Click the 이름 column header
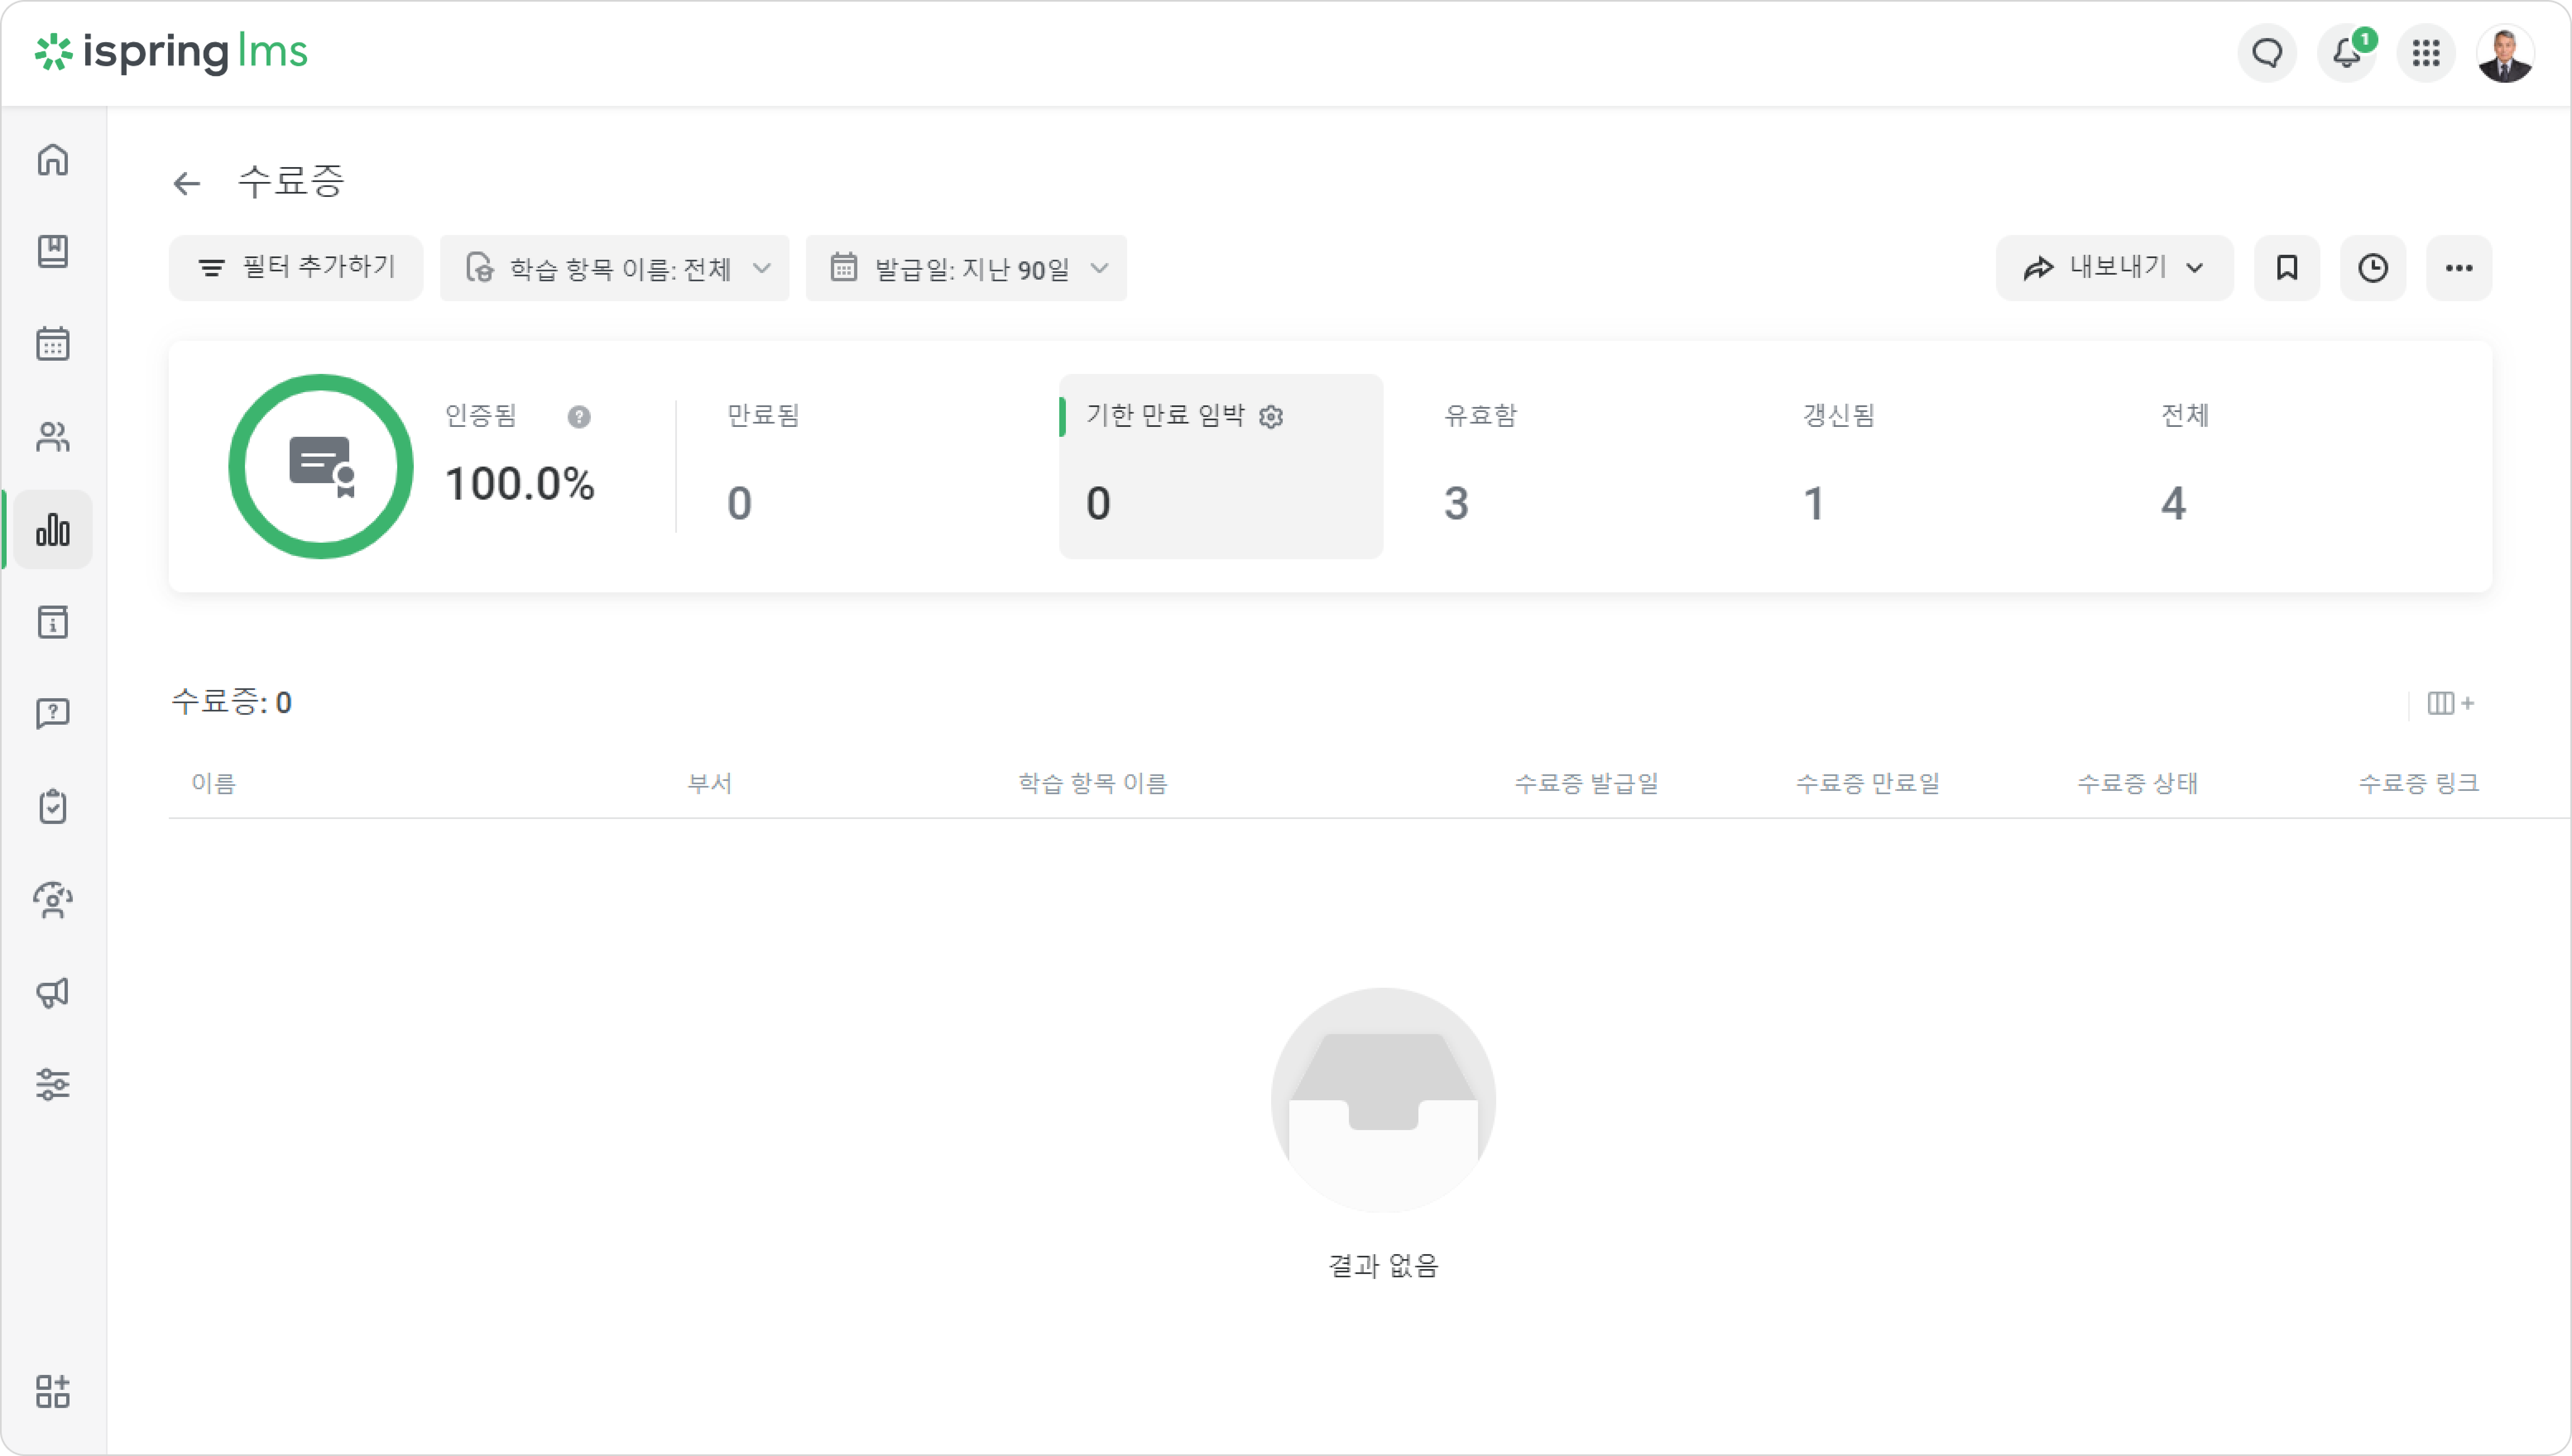The height and width of the screenshot is (1456, 2572). tap(214, 783)
